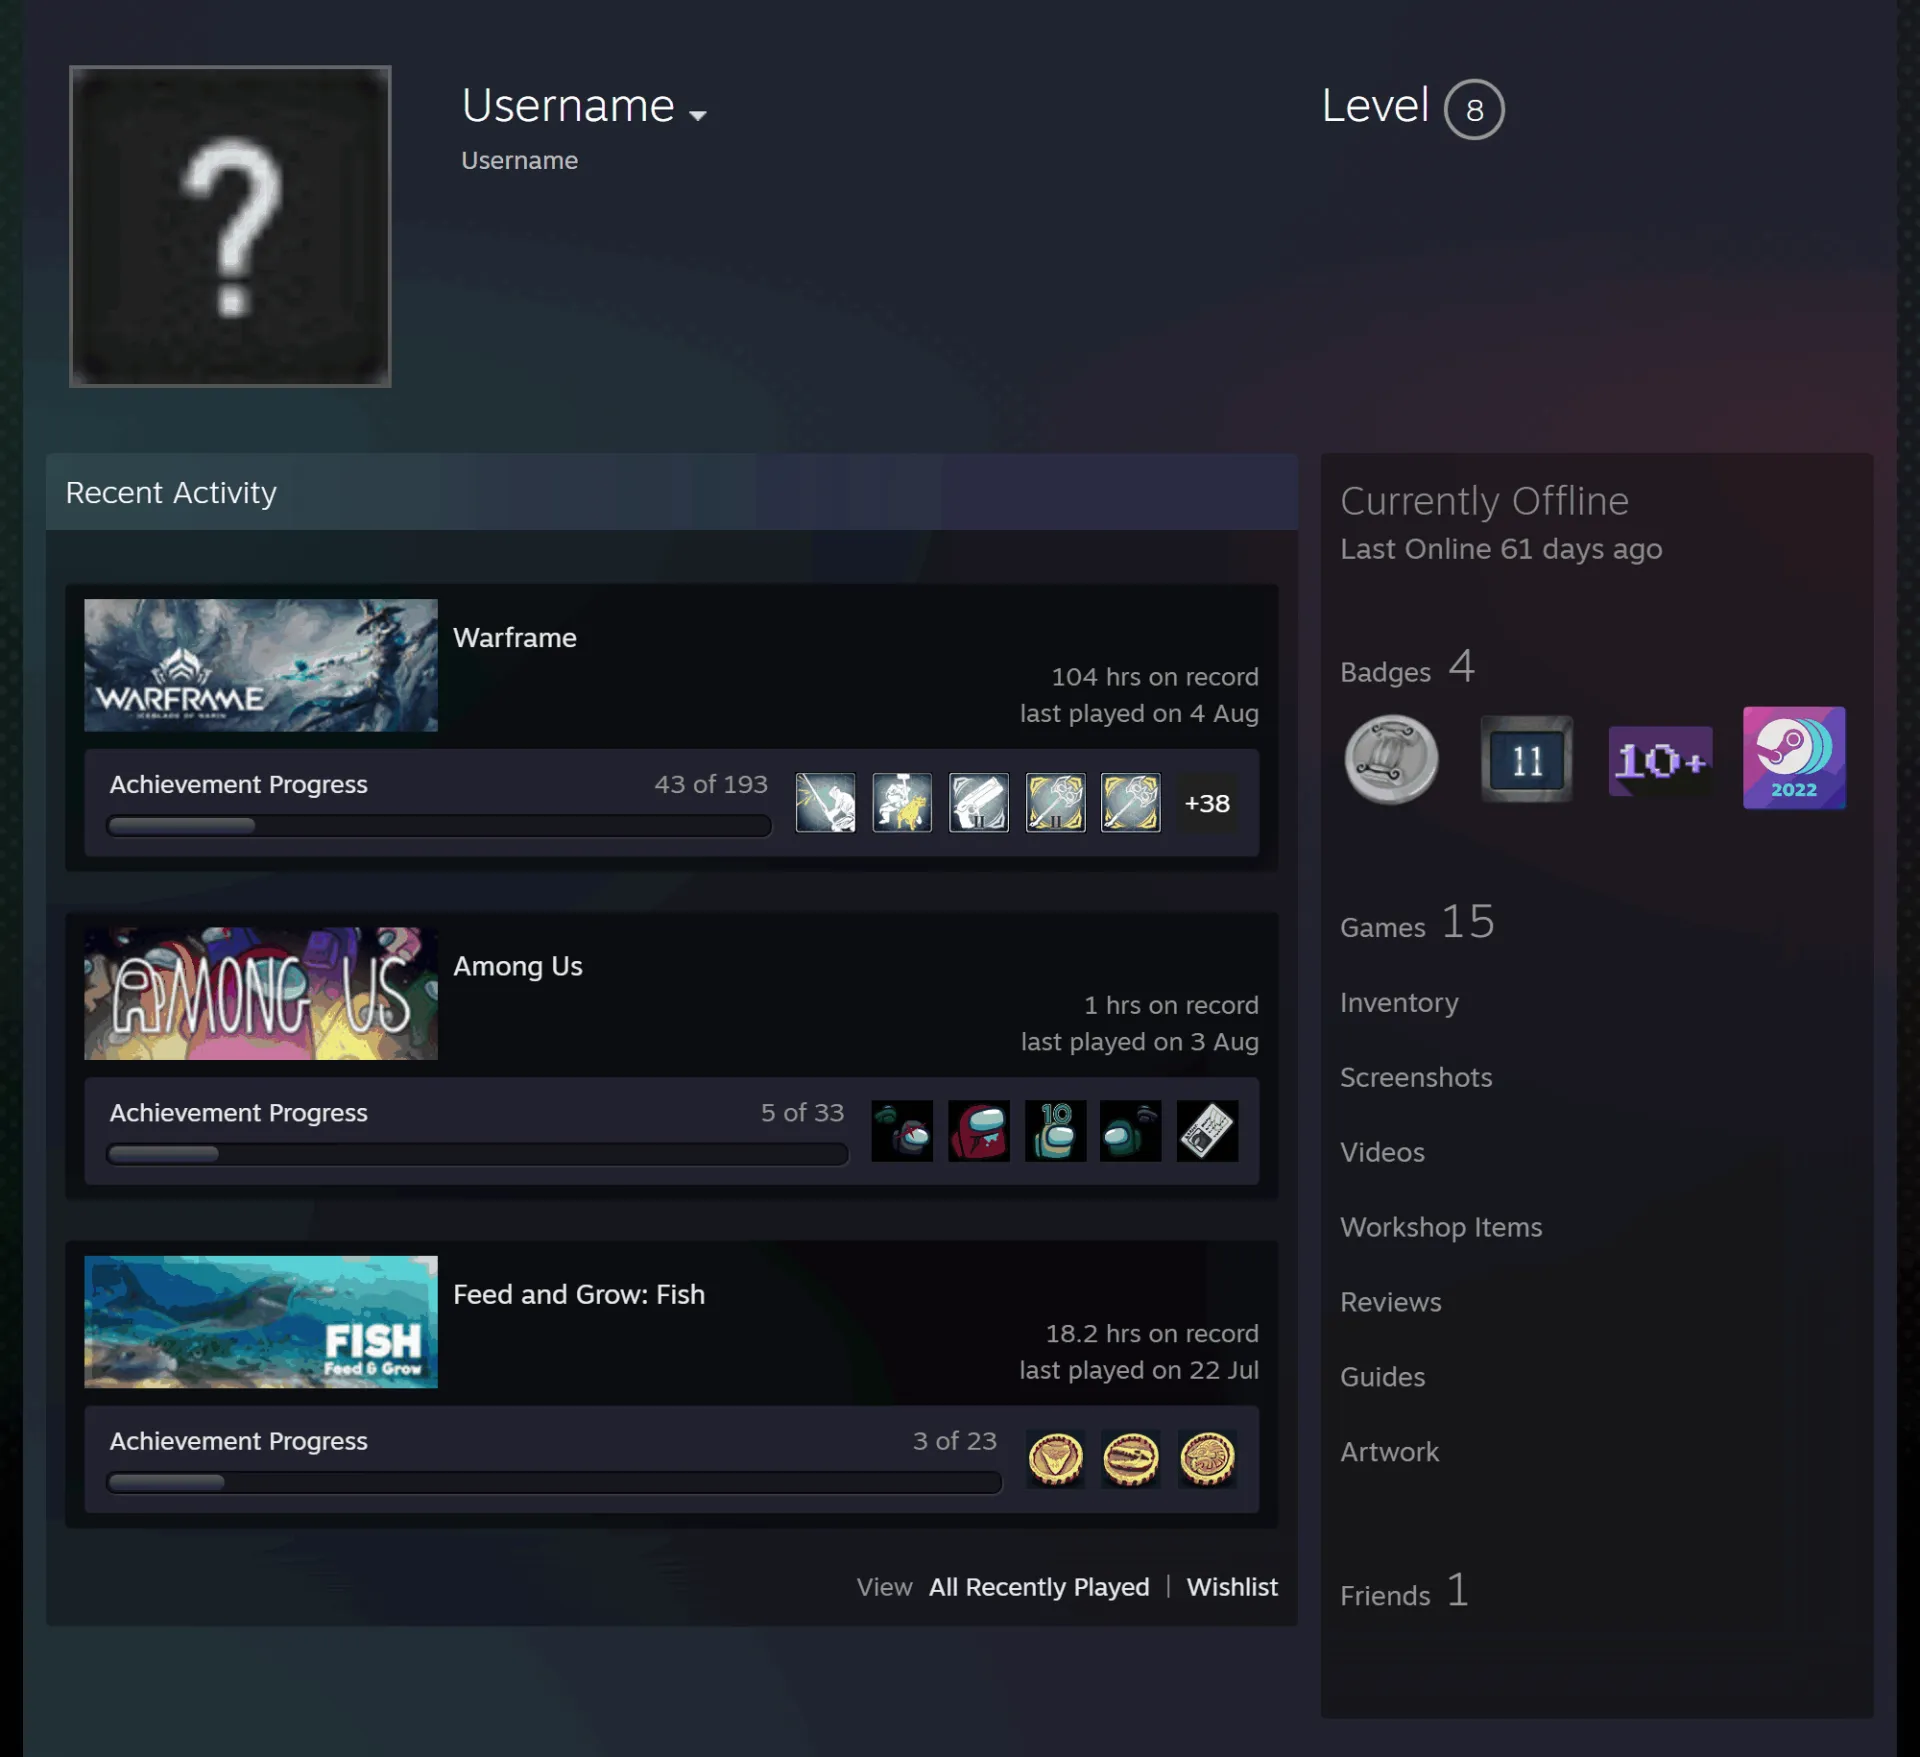This screenshot has width=1920, height=1757.
Task: Open the Screenshots link
Action: point(1416,1077)
